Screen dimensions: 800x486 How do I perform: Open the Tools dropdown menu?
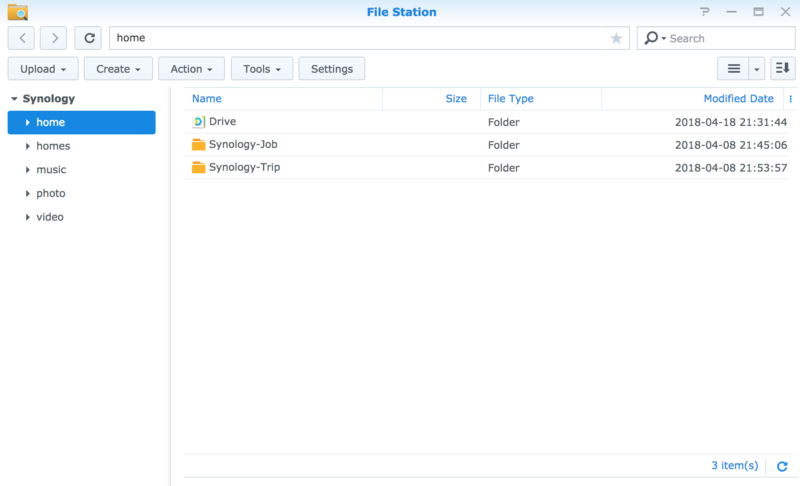point(262,69)
